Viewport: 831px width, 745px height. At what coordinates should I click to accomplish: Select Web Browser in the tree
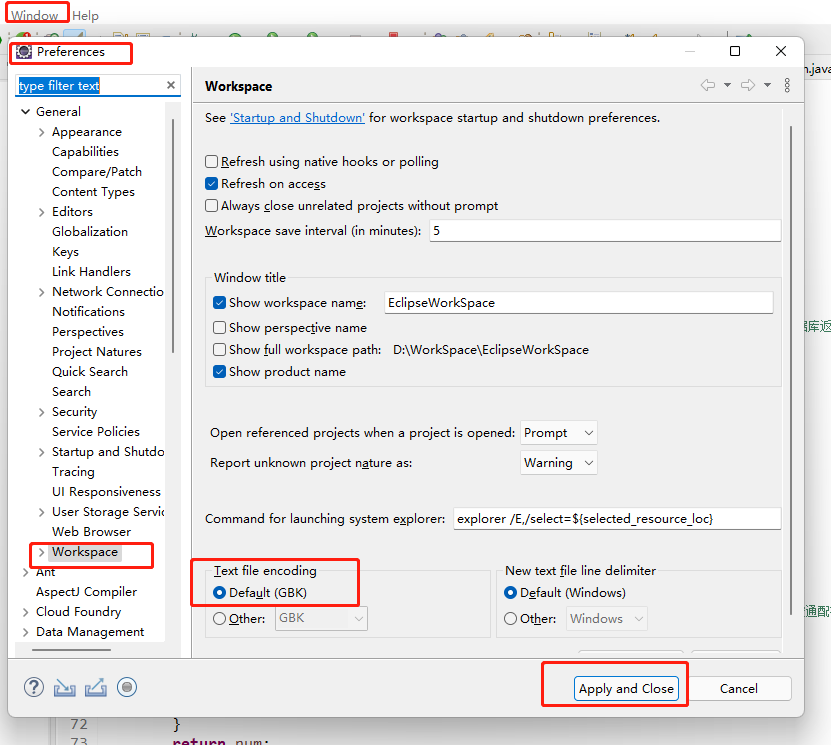pos(91,531)
